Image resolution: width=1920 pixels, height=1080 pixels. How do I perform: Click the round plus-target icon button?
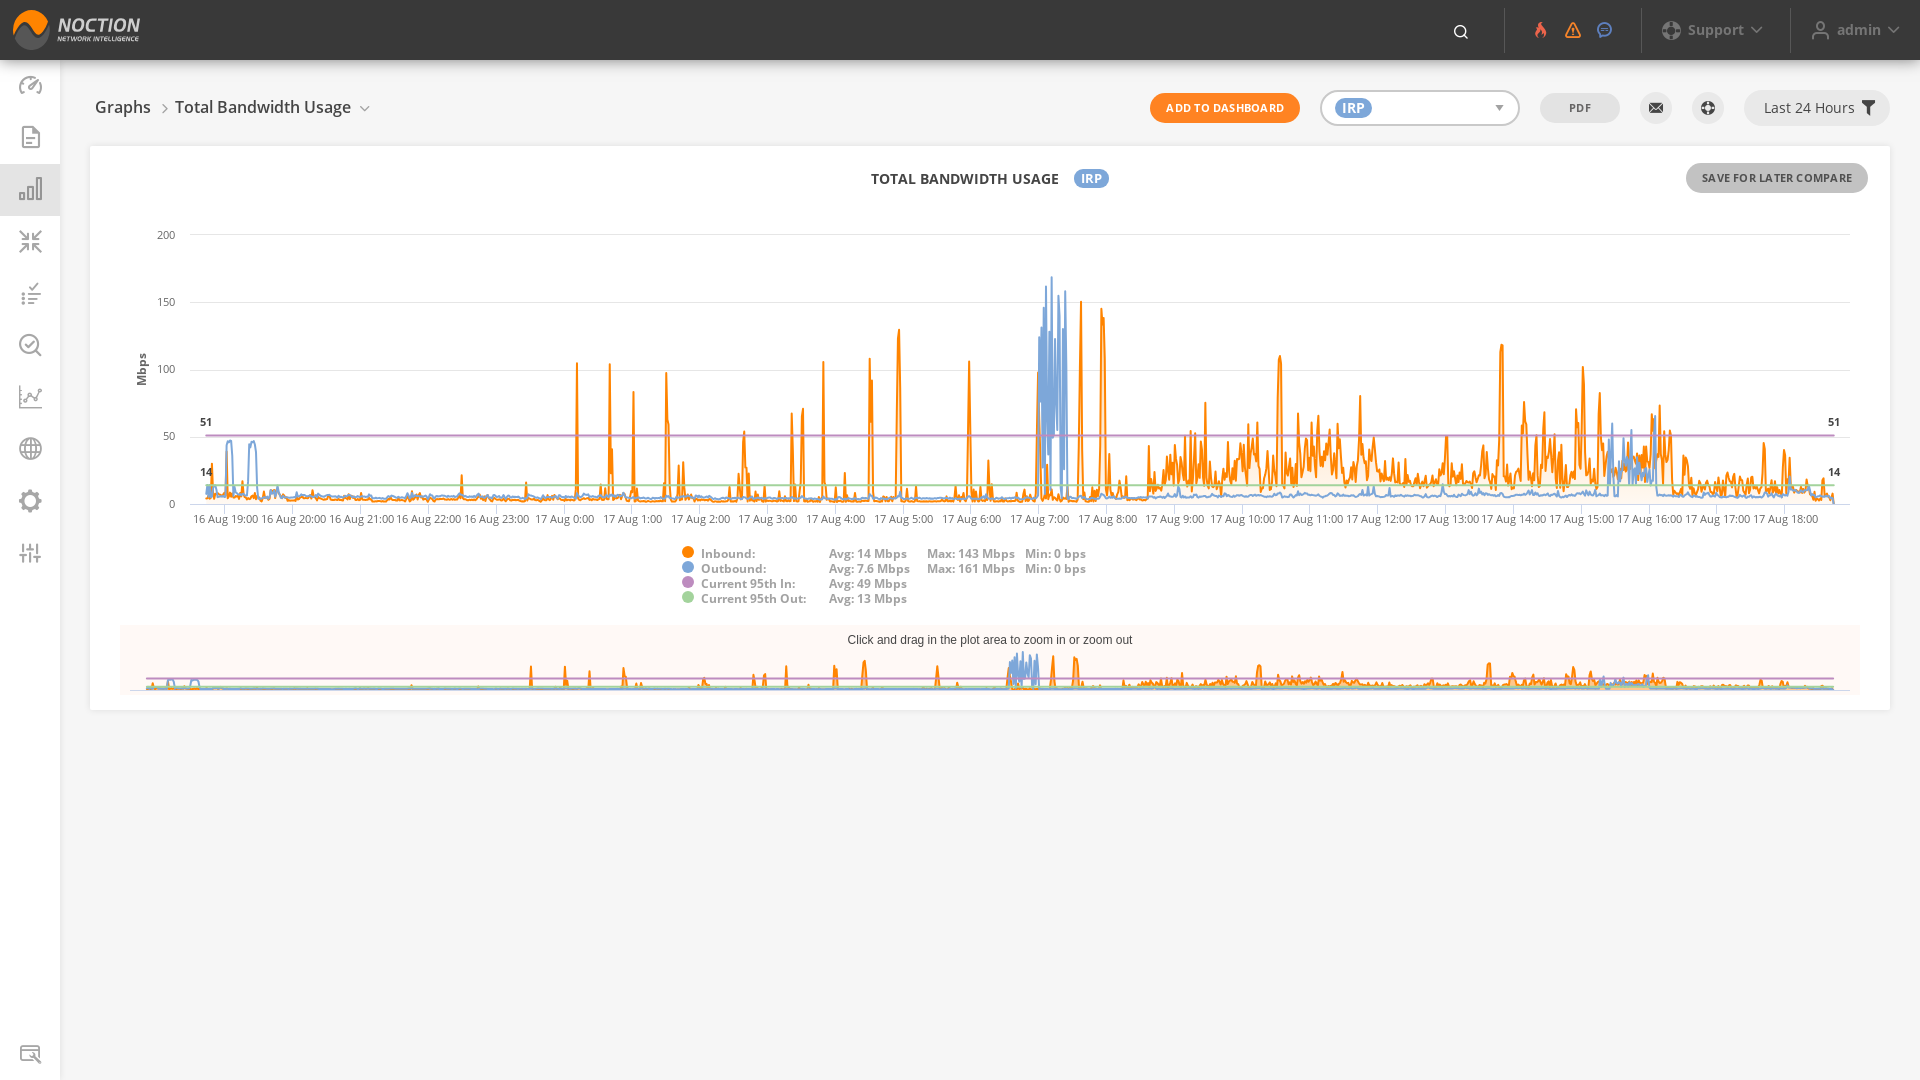pyautogui.click(x=1708, y=108)
